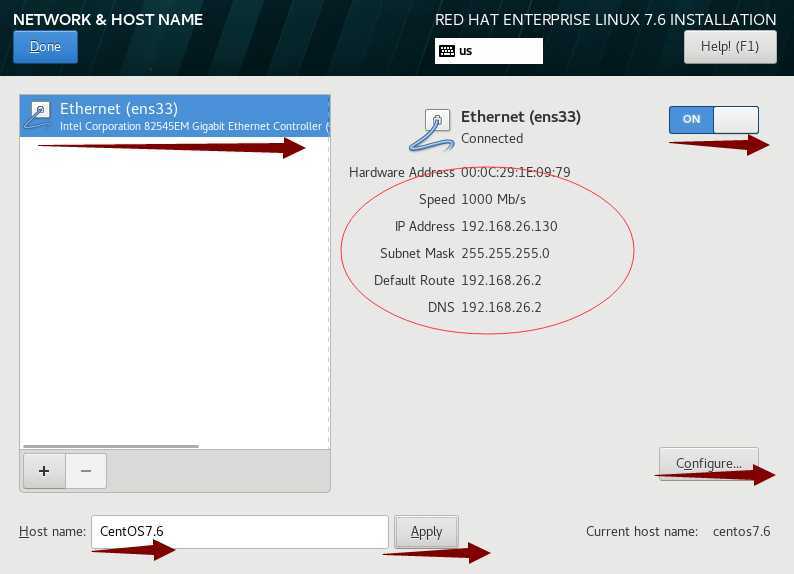Click the NETWORK & HOST NAME title

(x=108, y=20)
